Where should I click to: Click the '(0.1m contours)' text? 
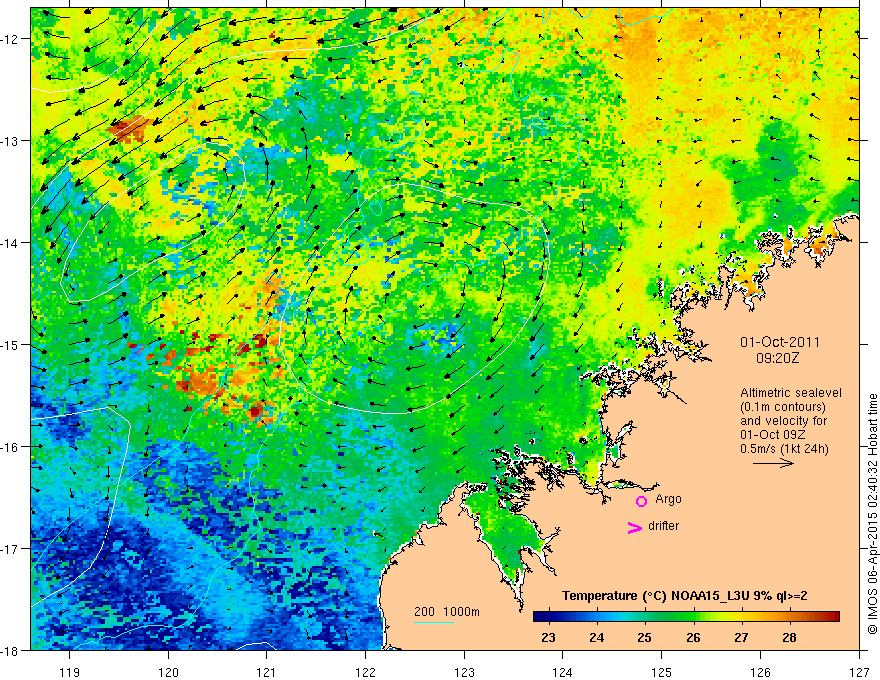pyautogui.click(x=783, y=407)
